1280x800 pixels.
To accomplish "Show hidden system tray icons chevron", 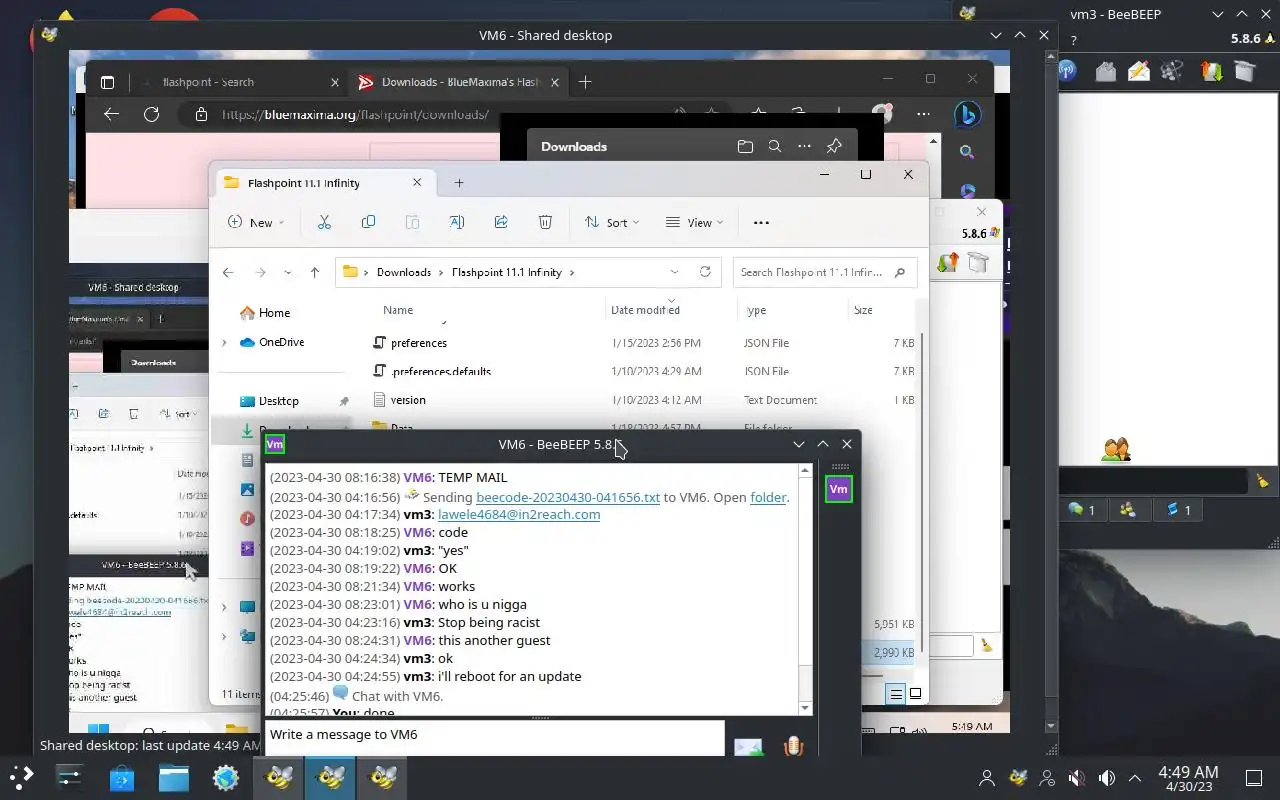I will coord(1135,777).
